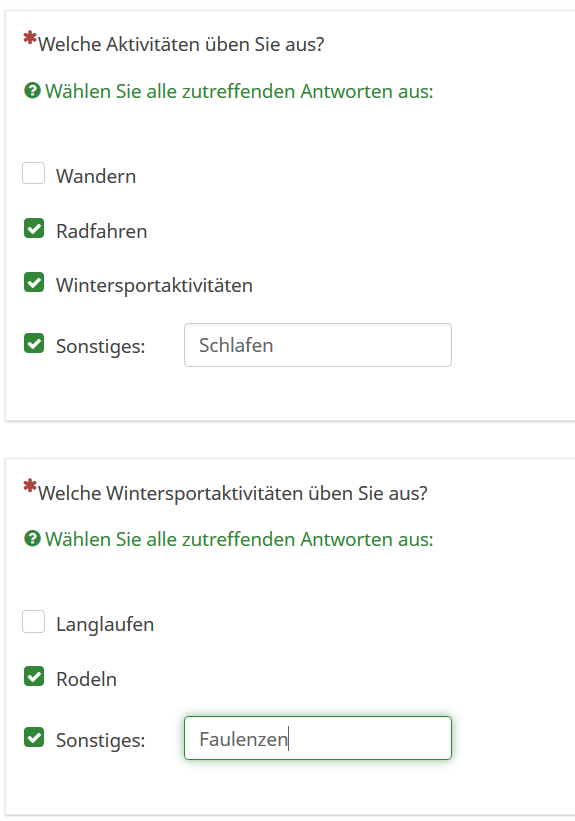The height and width of the screenshot is (821, 575).
Task: Click the red required asterisk before 'Welche Aktivitäten'
Action: (30, 39)
